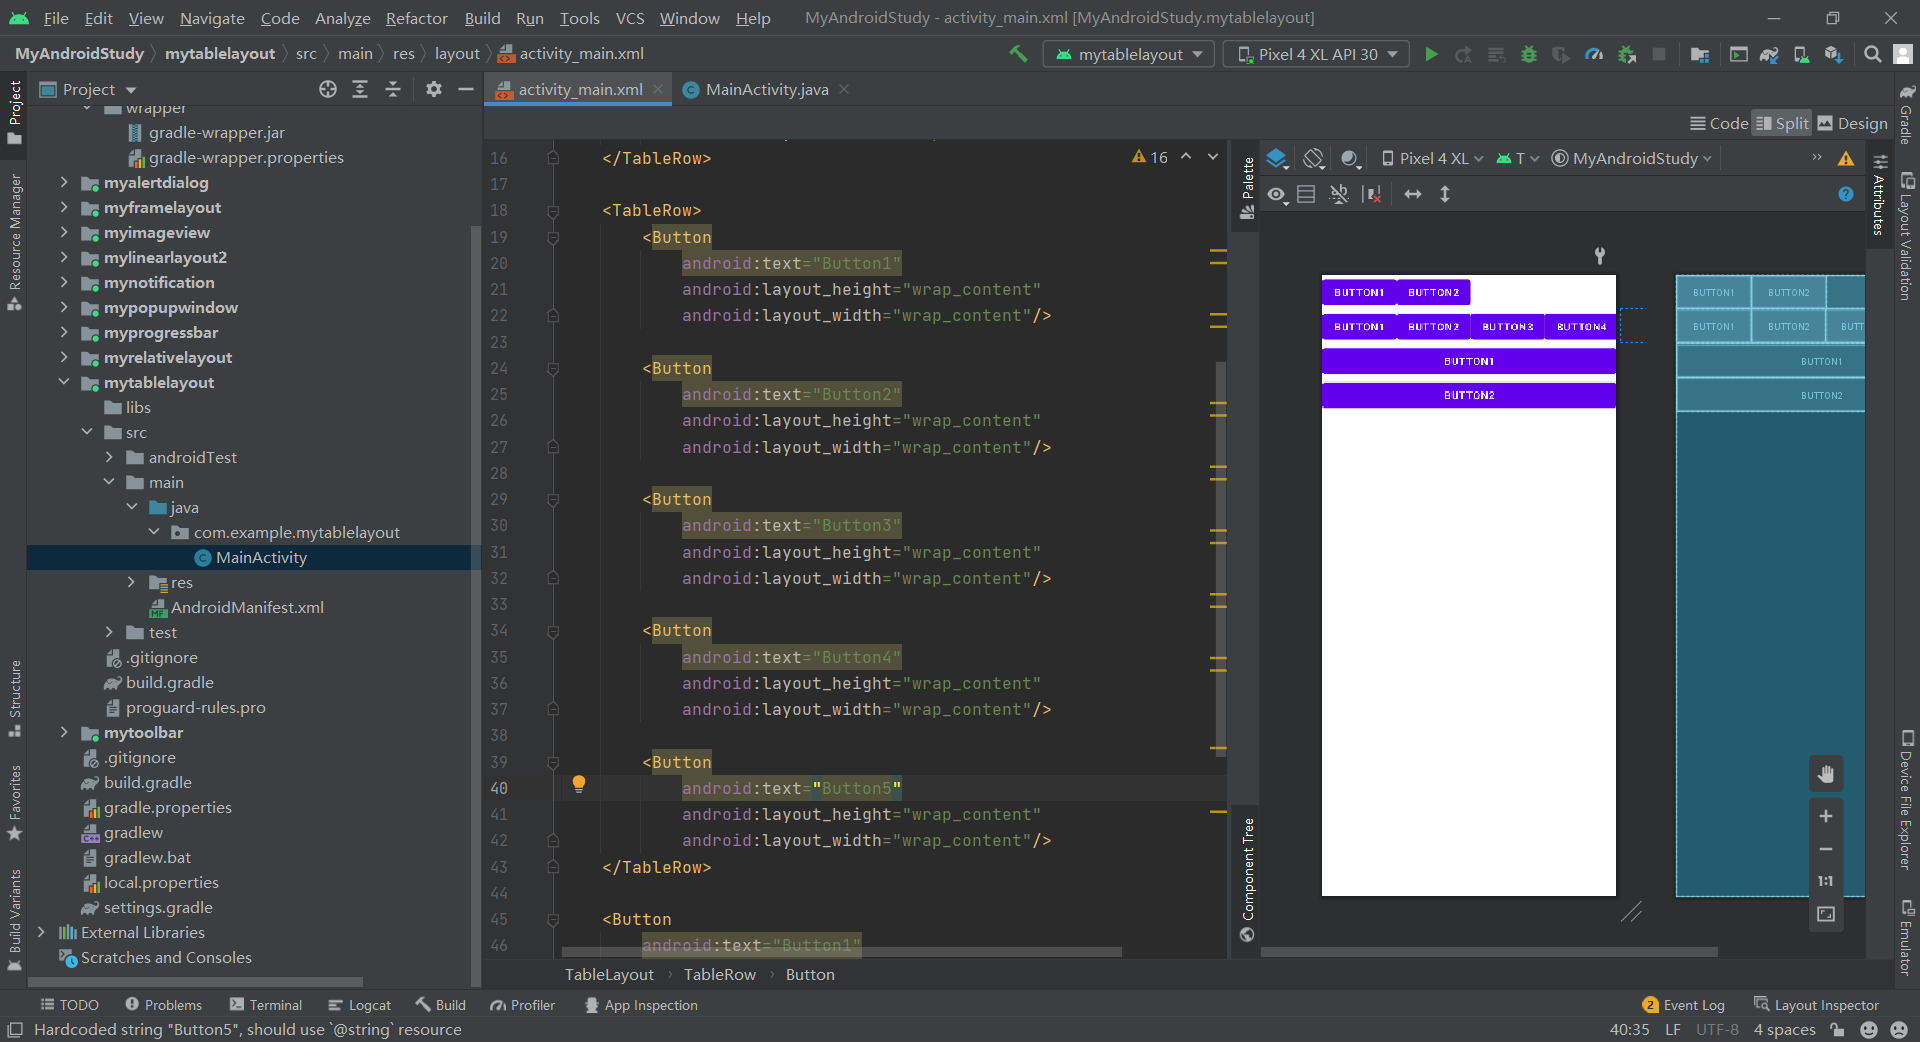Click the 1:1 zoom control on the preview
The height and width of the screenshot is (1042, 1920).
tap(1826, 881)
